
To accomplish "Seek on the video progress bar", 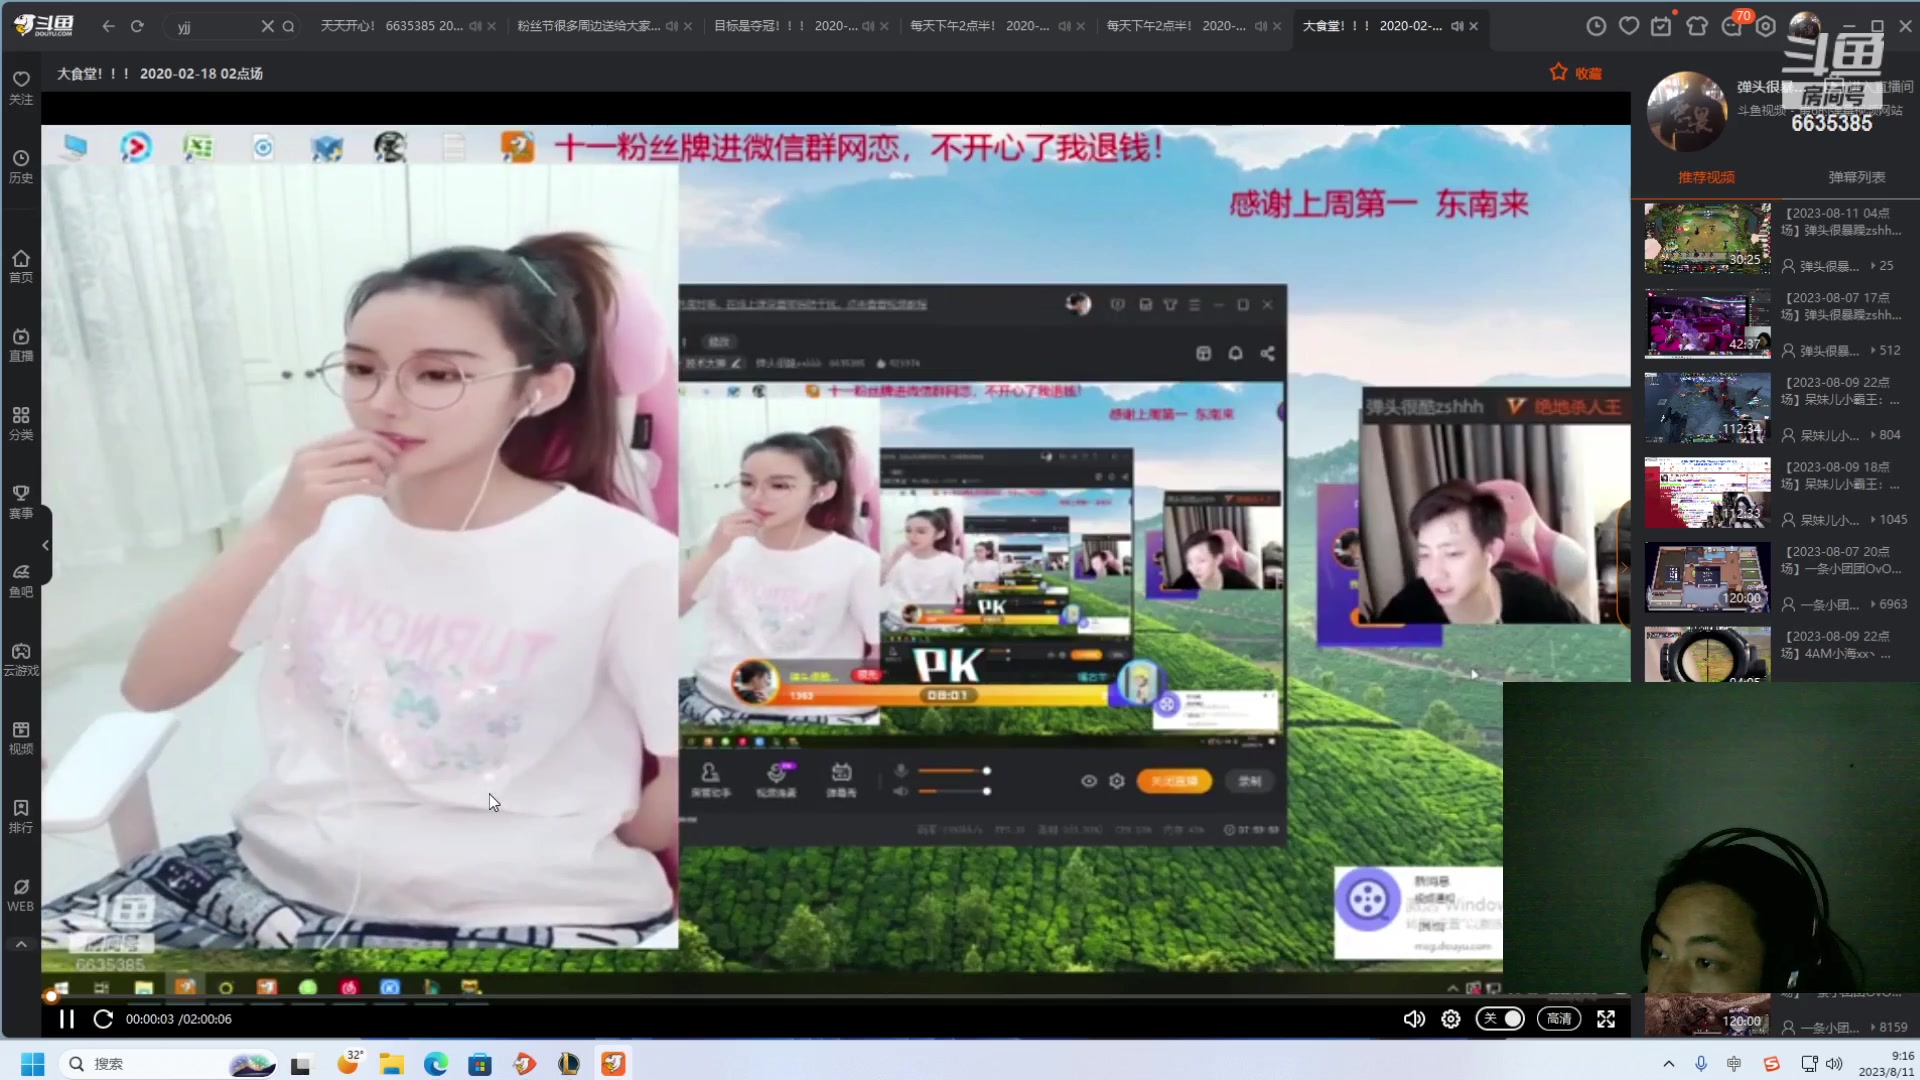I will point(835,997).
